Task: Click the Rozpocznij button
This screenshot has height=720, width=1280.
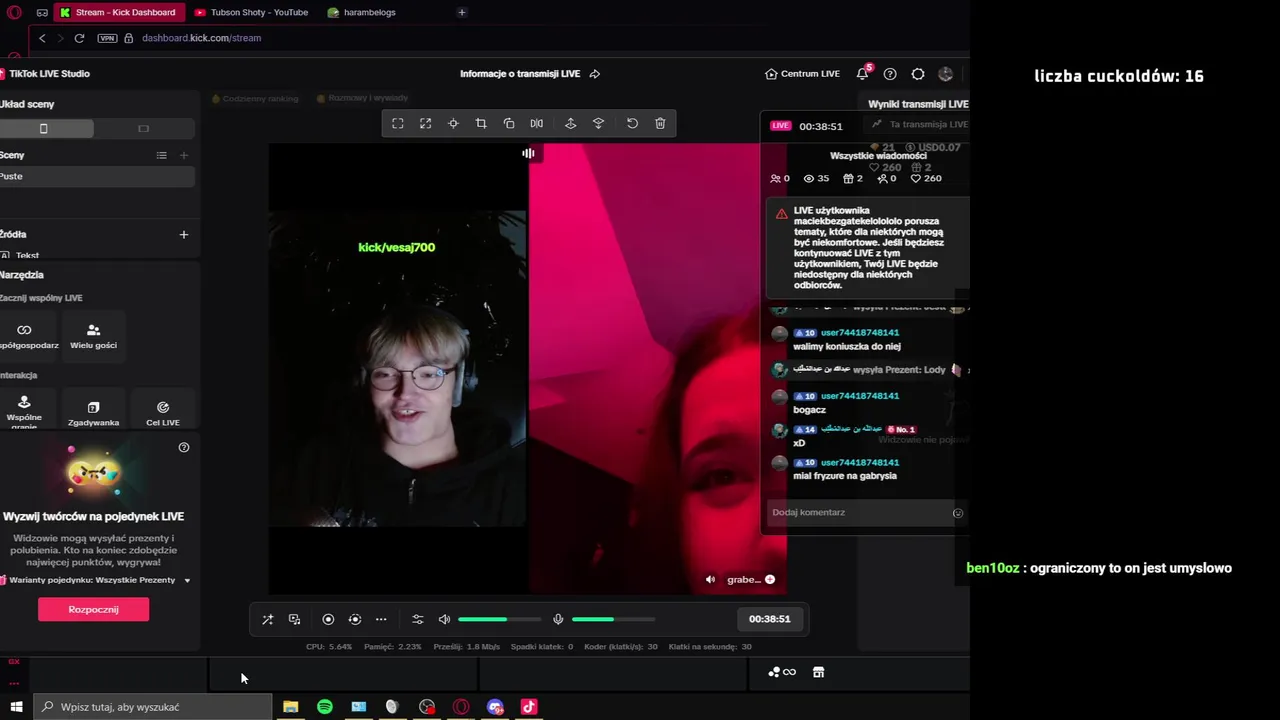Action: click(93, 609)
